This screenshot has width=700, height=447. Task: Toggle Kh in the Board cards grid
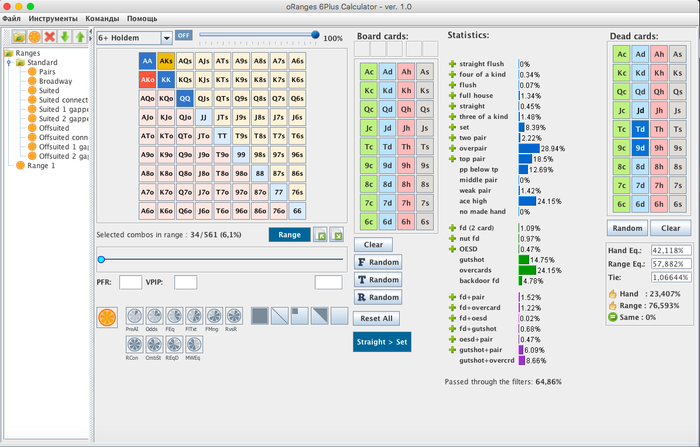[x=406, y=90]
